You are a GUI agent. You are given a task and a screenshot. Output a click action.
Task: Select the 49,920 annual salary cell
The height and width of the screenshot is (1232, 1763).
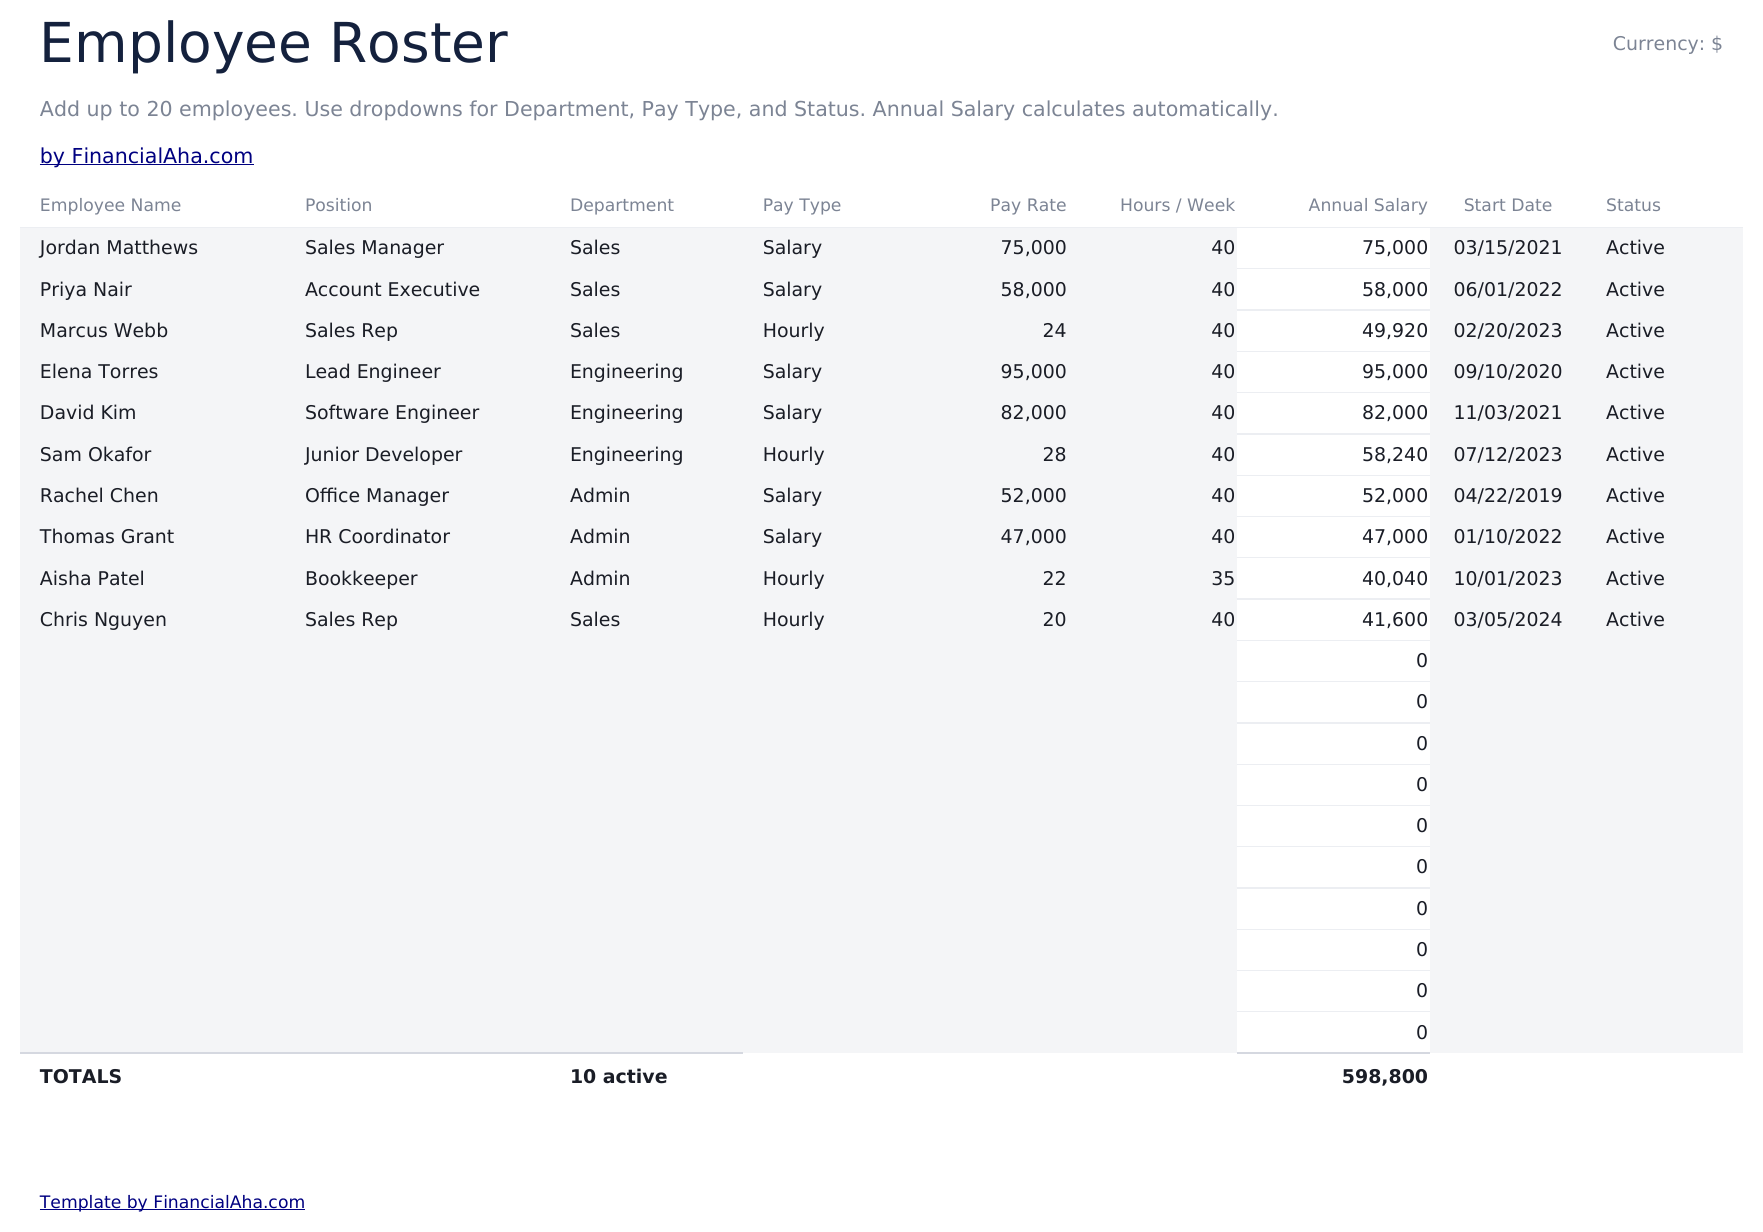pyautogui.click(x=1333, y=331)
